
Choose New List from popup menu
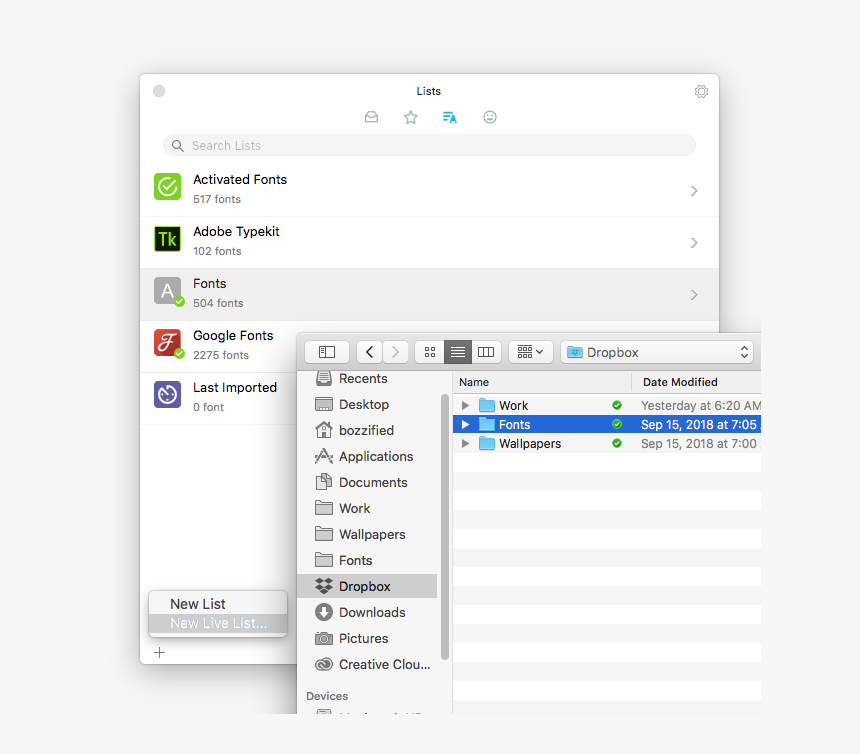[218, 604]
